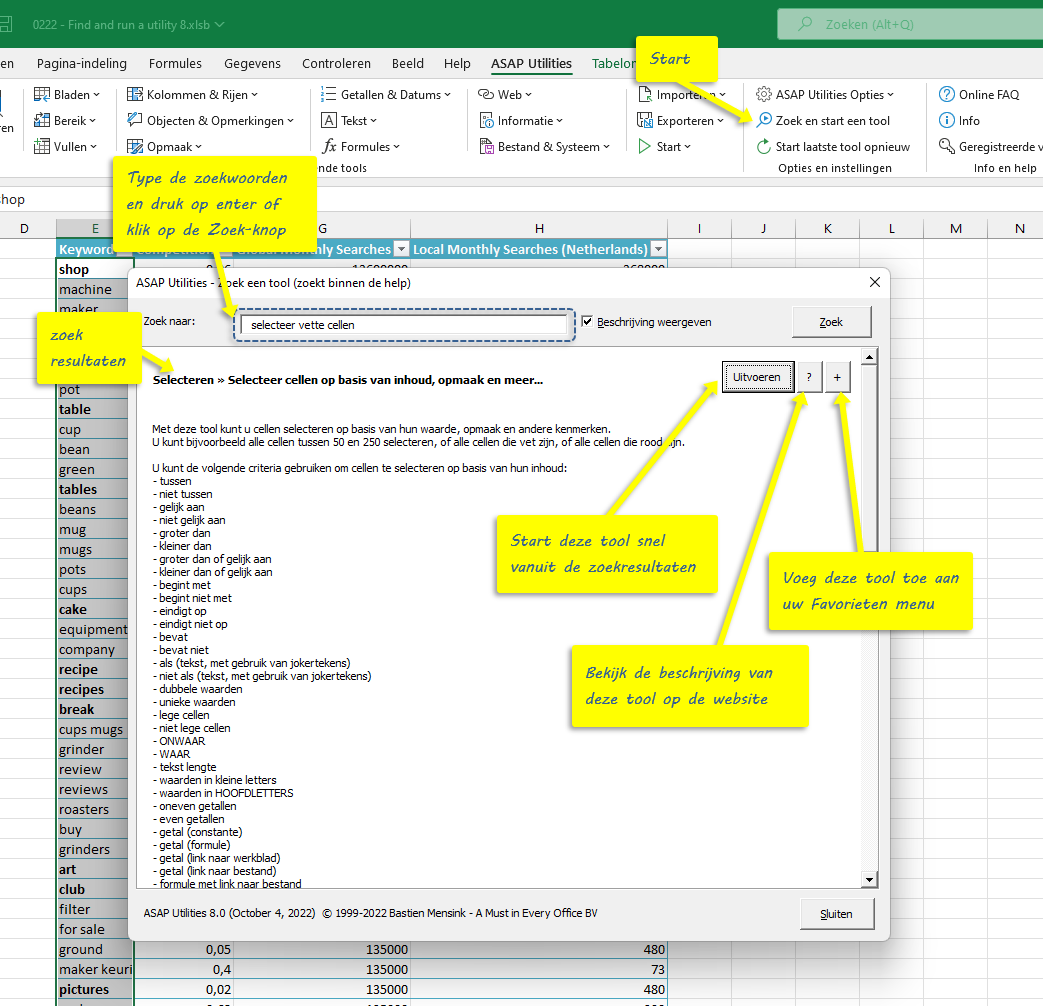Click the Informatie icon
The width and height of the screenshot is (1043, 1006).
pyautogui.click(x=486, y=120)
